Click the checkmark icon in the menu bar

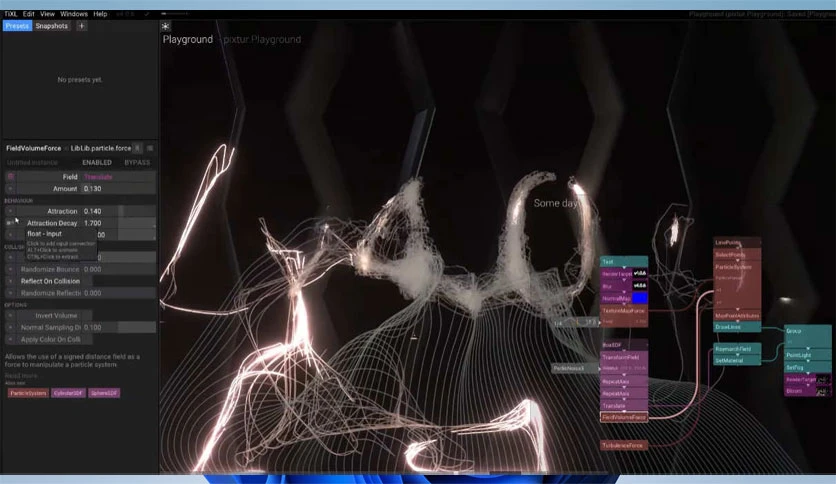(147, 14)
